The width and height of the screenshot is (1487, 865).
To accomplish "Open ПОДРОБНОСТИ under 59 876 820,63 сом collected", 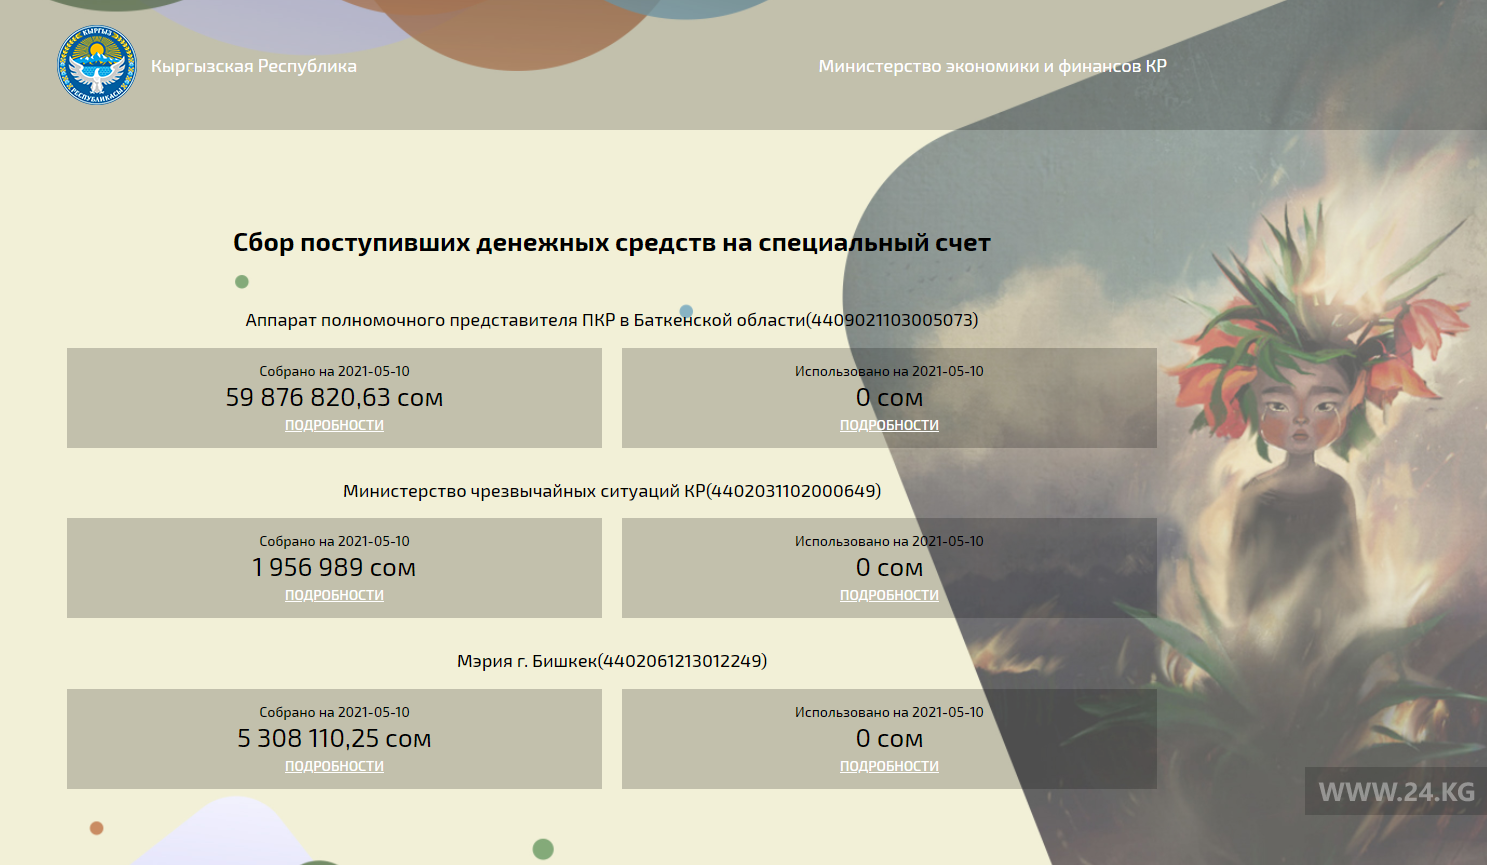I will pos(334,425).
